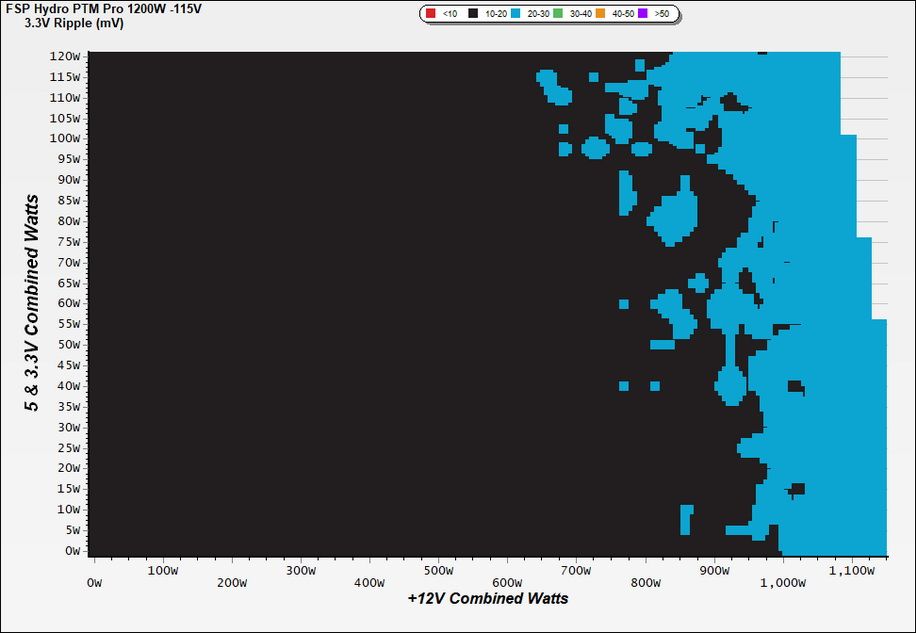Click the 90W y-axis label
Image resolution: width=916 pixels, height=633 pixels.
(68, 179)
